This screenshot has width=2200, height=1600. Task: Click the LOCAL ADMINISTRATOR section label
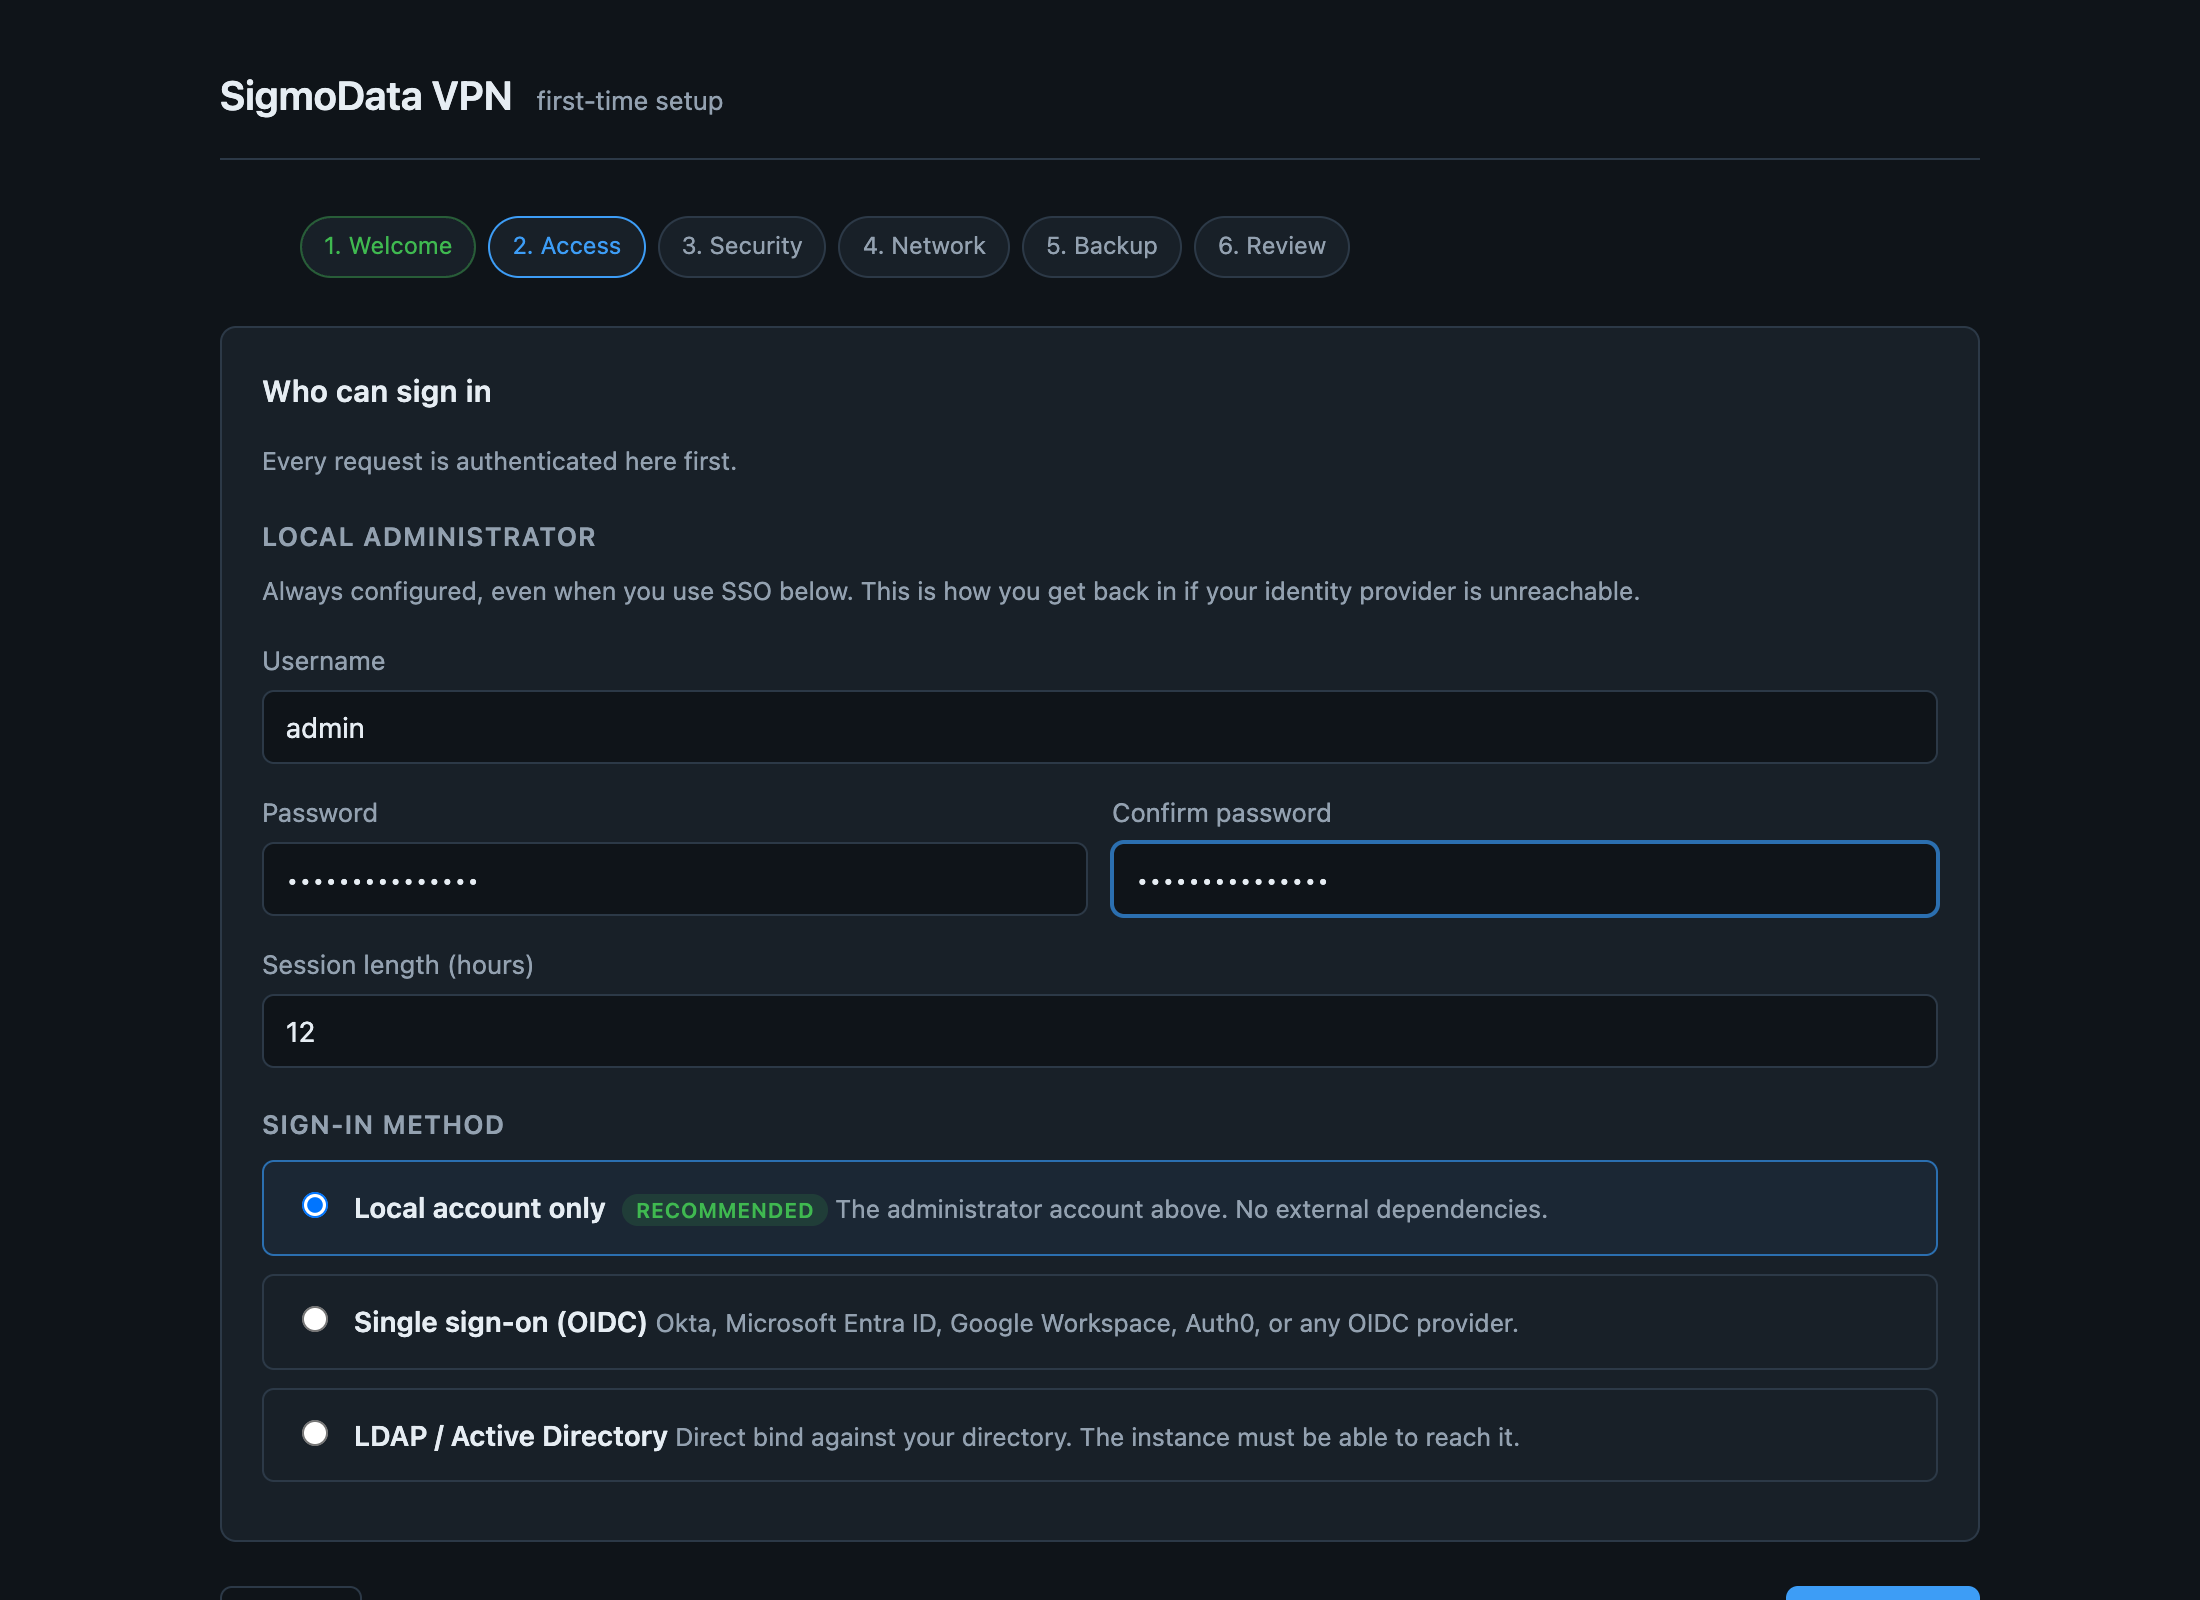[x=429, y=537]
